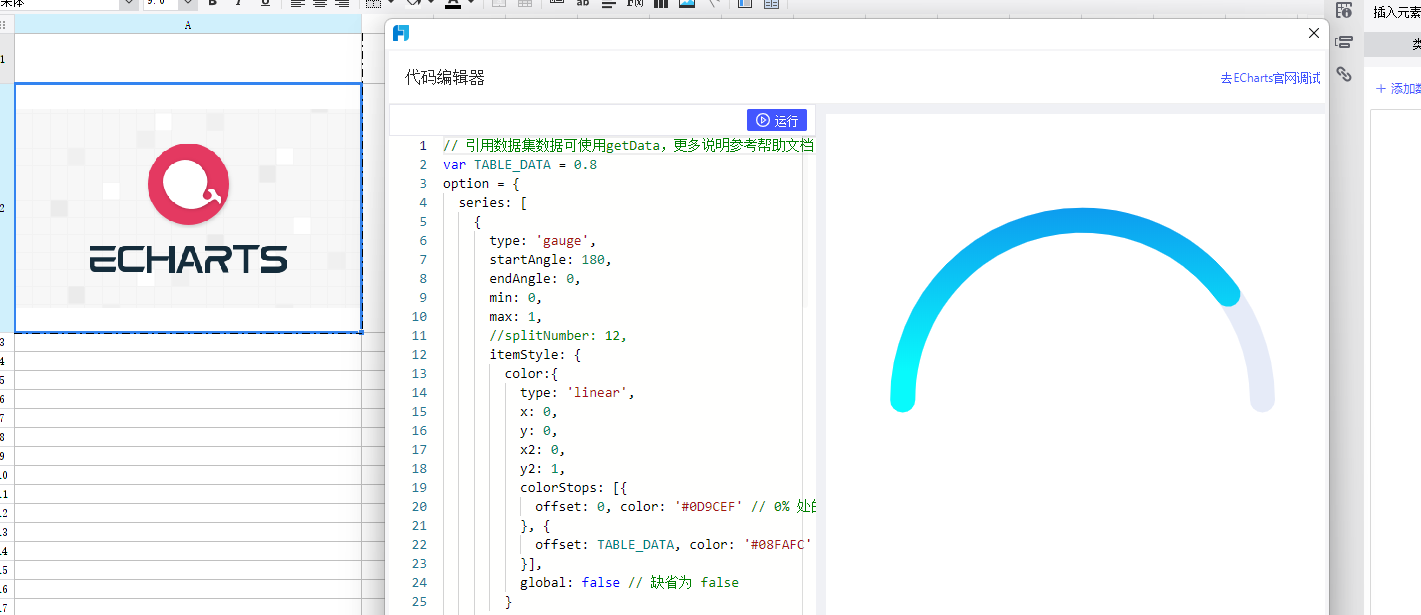Click the code line 'itemStyle: {'
1421x615 pixels.
(535, 354)
